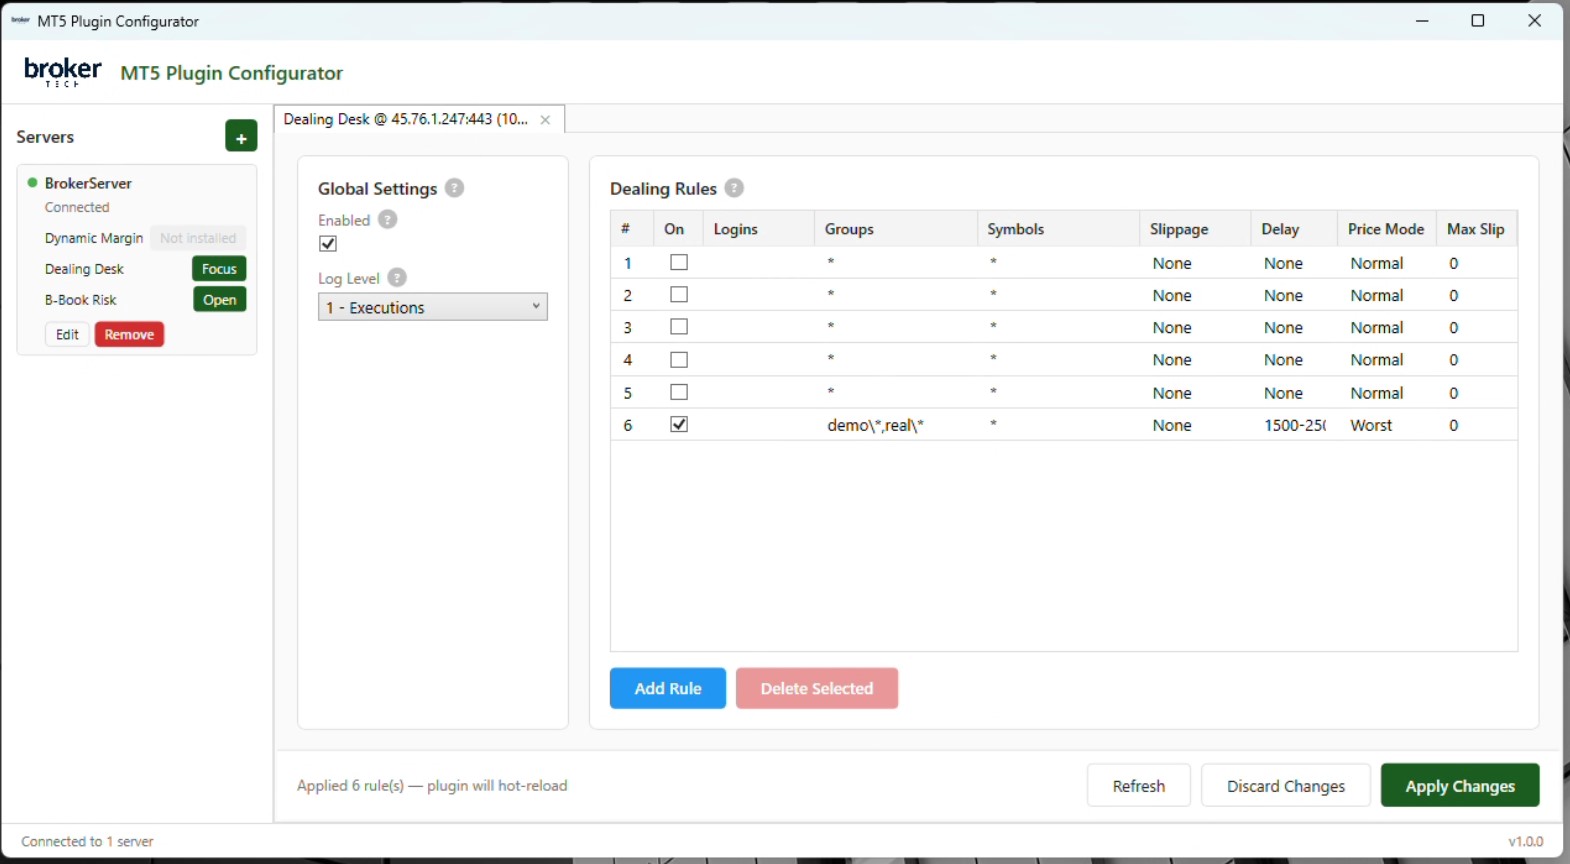Screen dimensions: 1570x864
Task: Click the green add server plus icon
Action: [241, 136]
